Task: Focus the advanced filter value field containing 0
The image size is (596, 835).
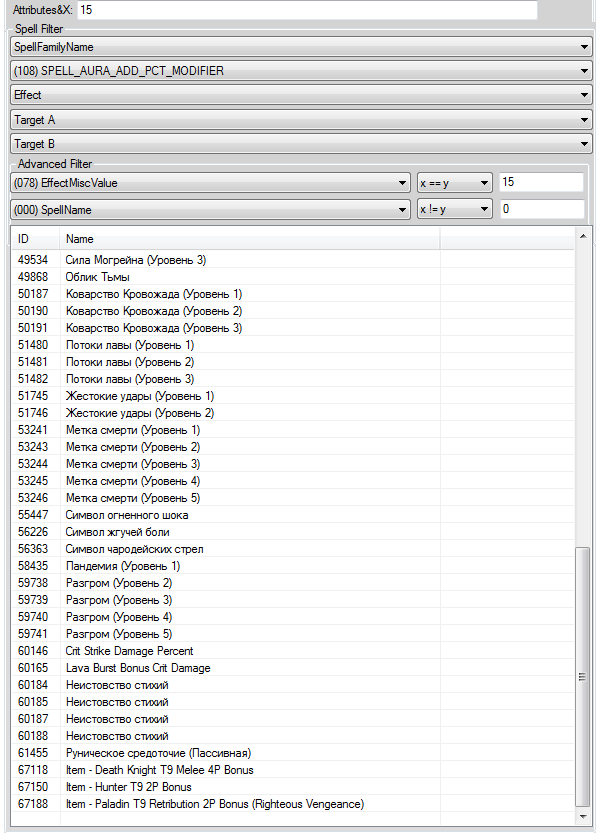Action: [542, 209]
